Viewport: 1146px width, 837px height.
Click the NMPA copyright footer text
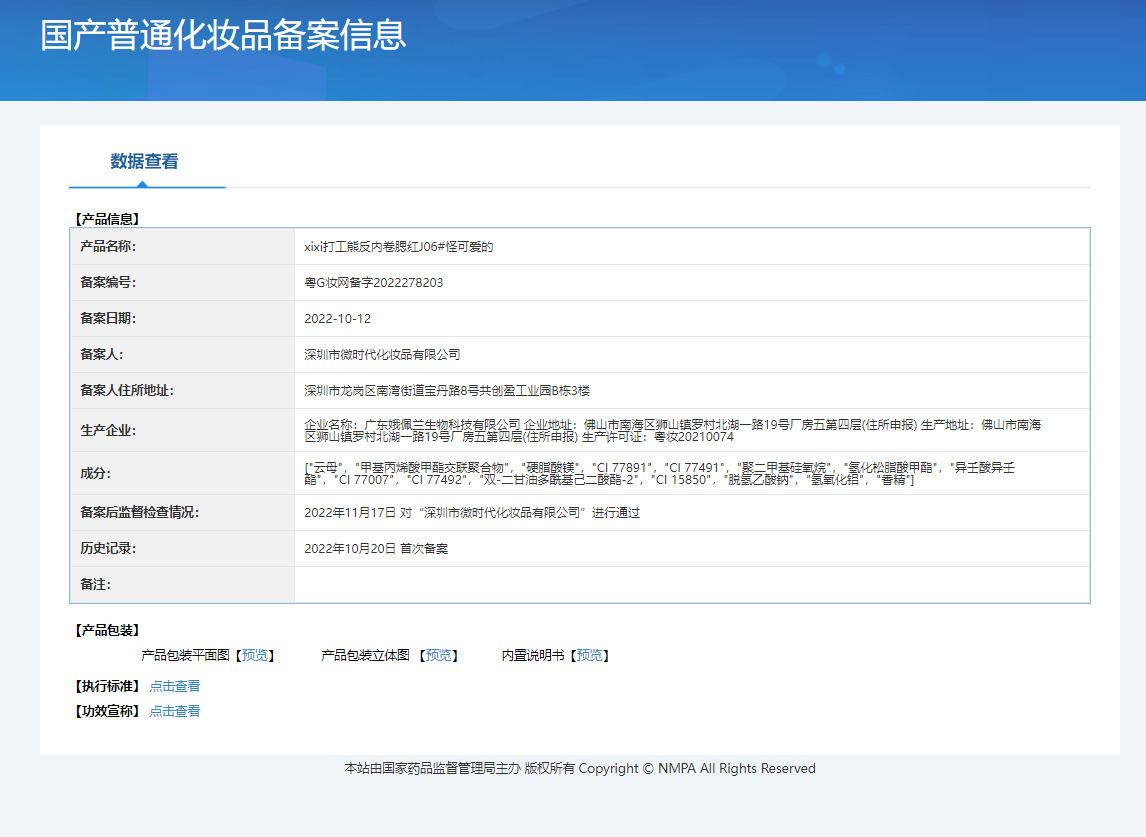580,769
